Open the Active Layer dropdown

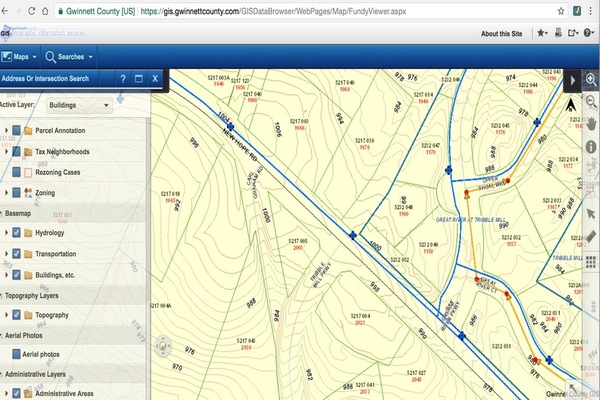(79, 104)
